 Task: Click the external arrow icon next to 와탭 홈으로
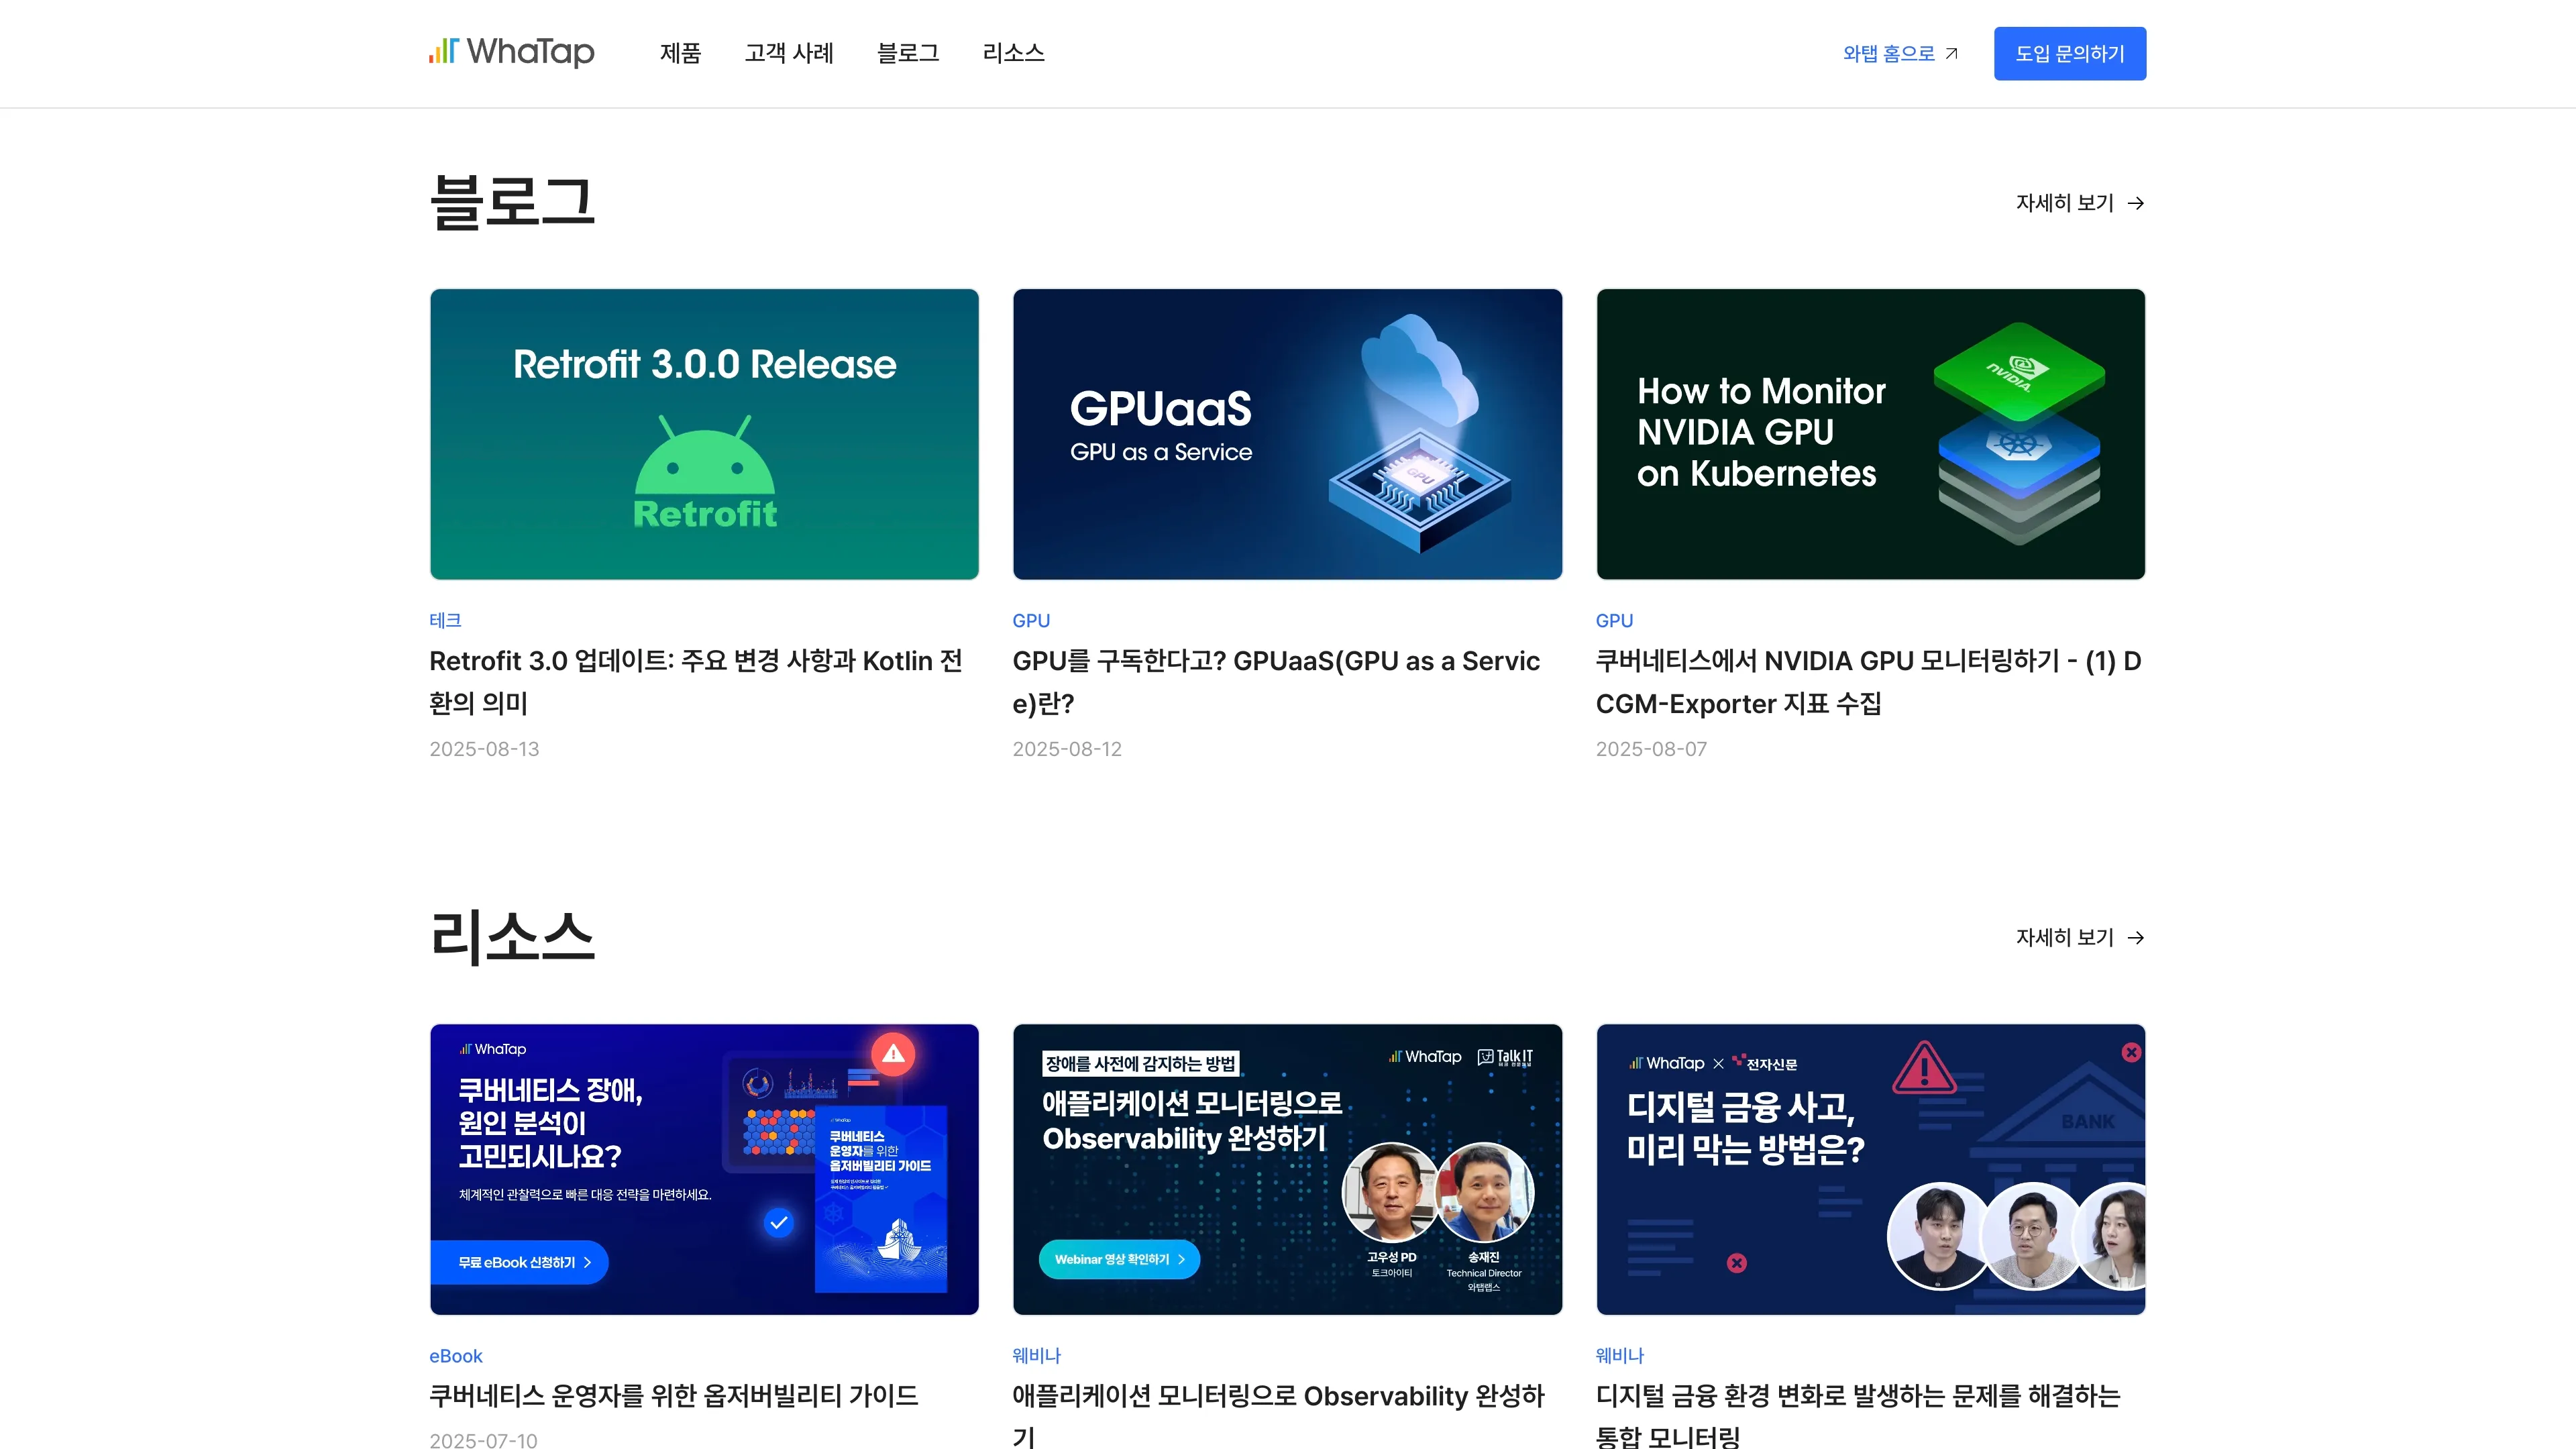tap(1951, 53)
